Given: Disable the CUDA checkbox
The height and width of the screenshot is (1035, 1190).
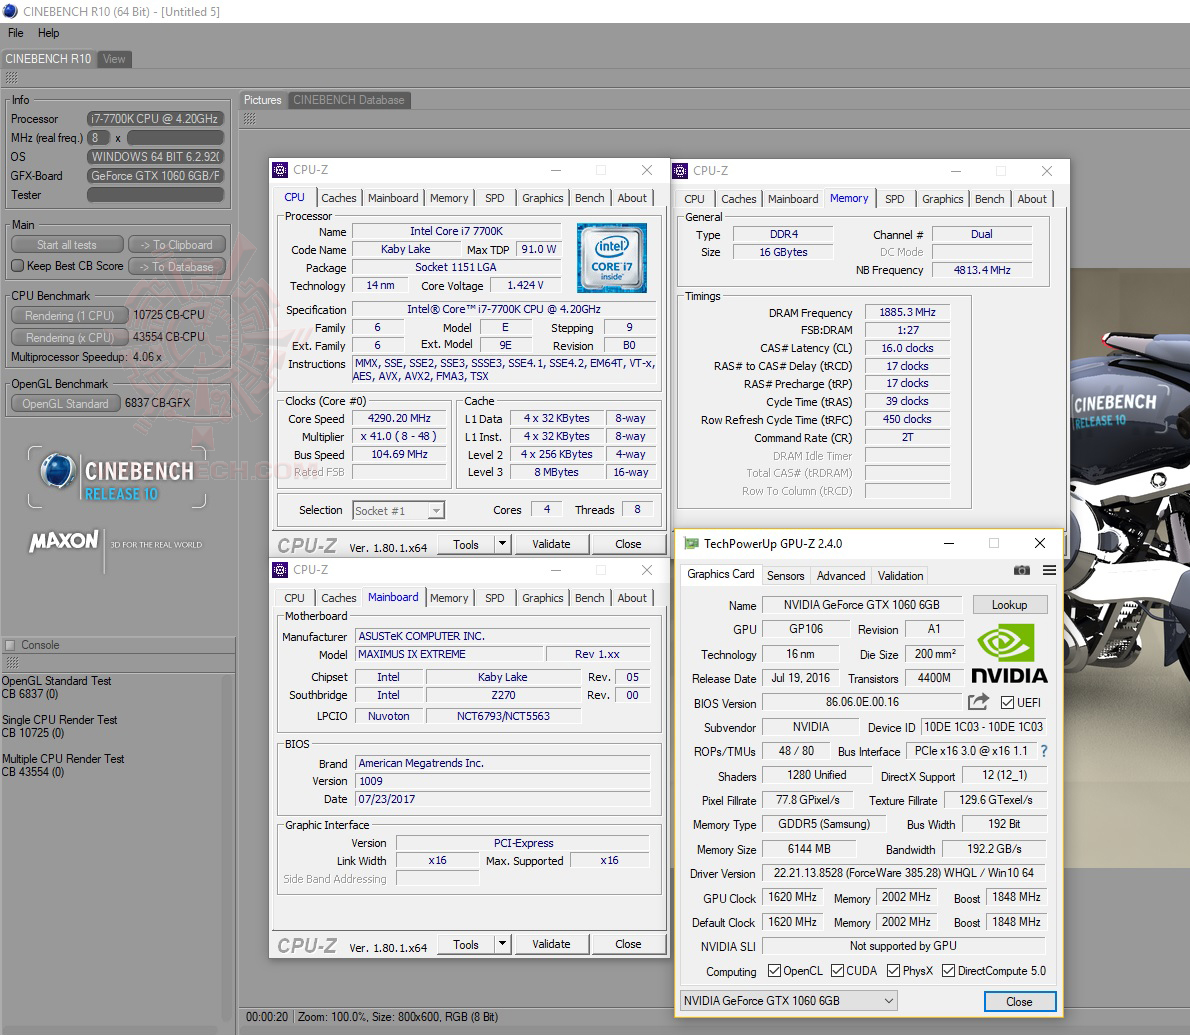Looking at the screenshot, I should 834,970.
